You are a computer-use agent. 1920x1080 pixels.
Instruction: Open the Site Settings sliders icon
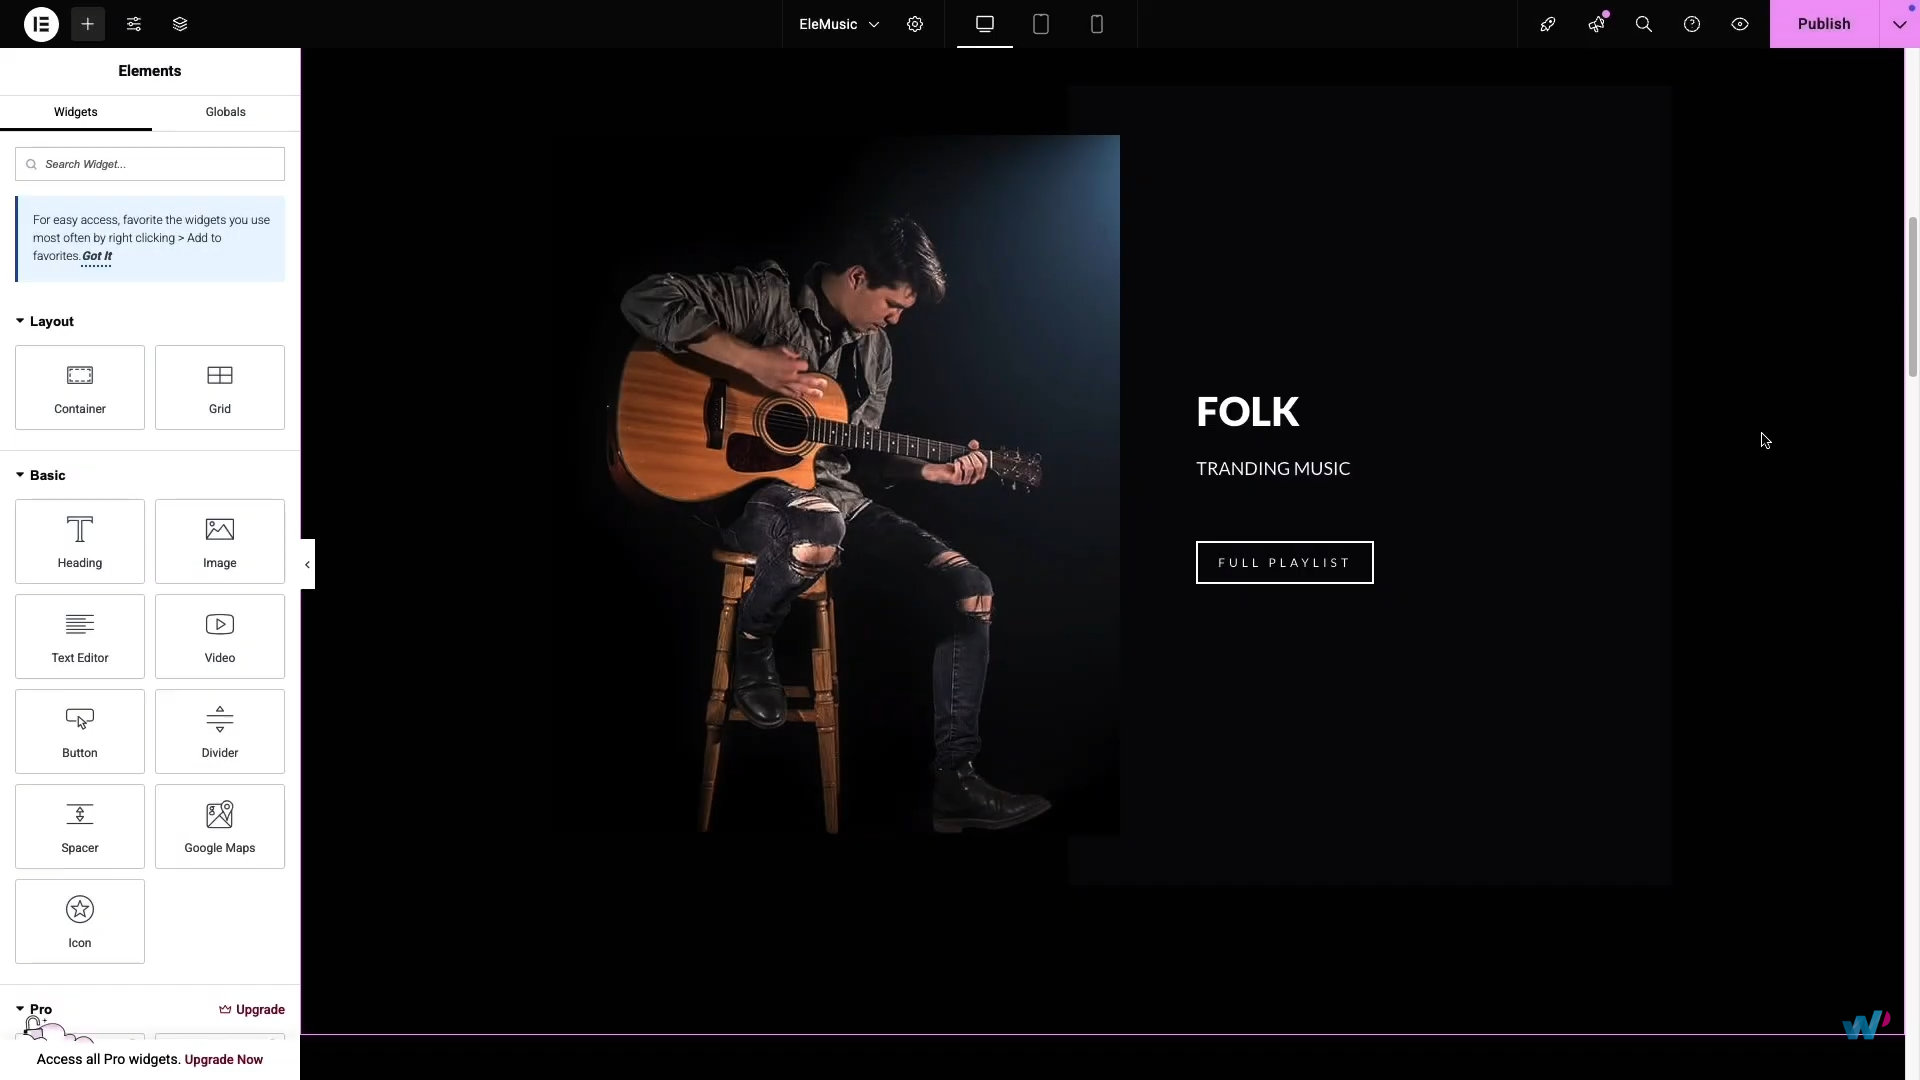(x=134, y=24)
